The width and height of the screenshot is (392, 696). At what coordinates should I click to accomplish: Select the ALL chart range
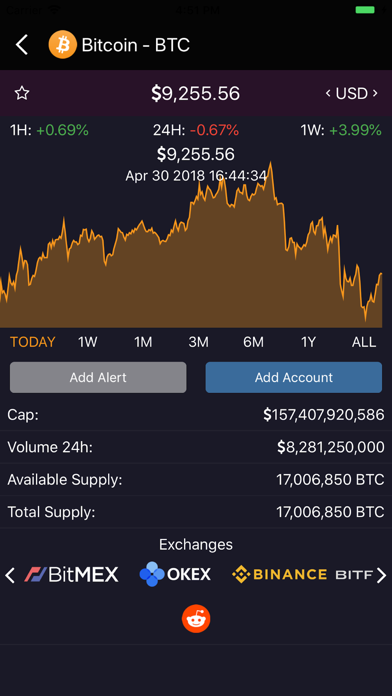(364, 342)
